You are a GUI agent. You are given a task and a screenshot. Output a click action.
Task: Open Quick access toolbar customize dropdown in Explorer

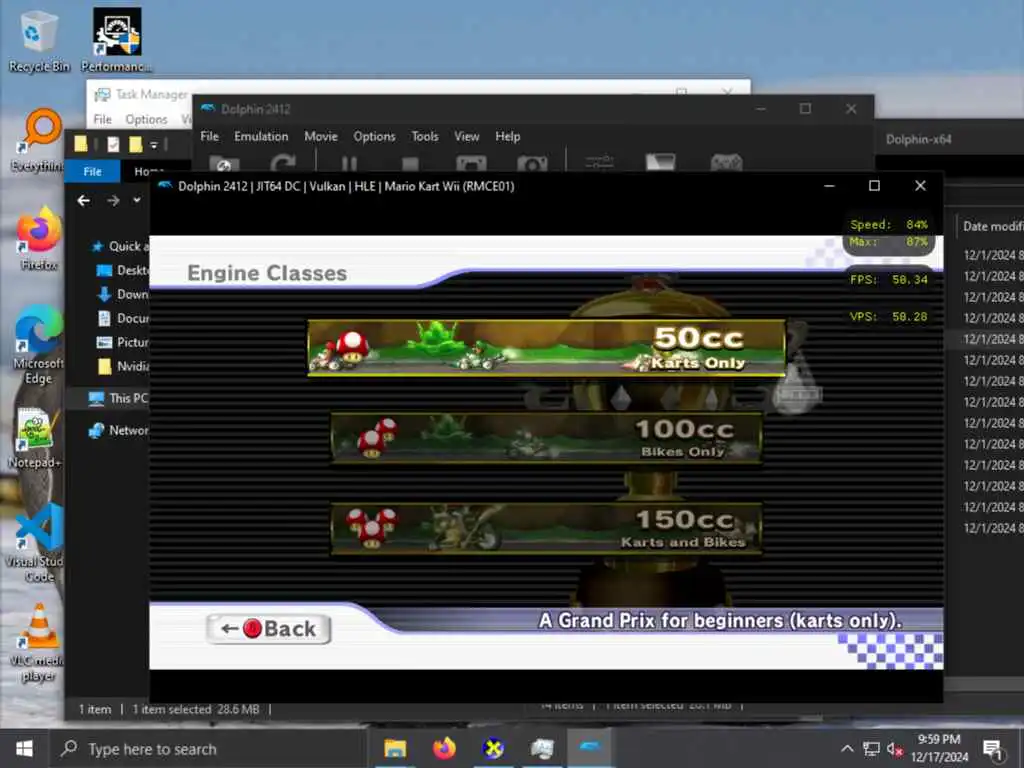click(x=155, y=144)
